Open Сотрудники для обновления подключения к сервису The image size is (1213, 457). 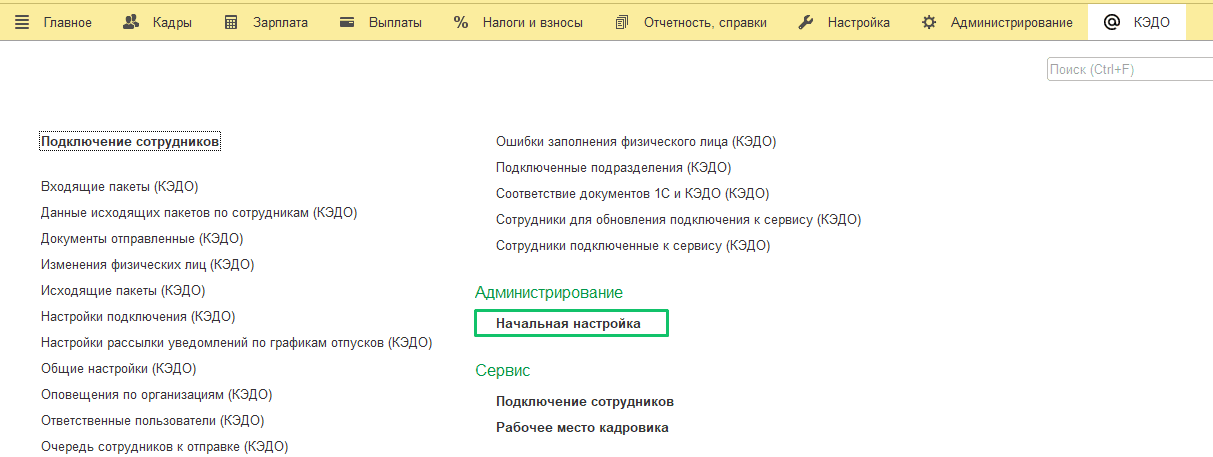click(x=678, y=220)
